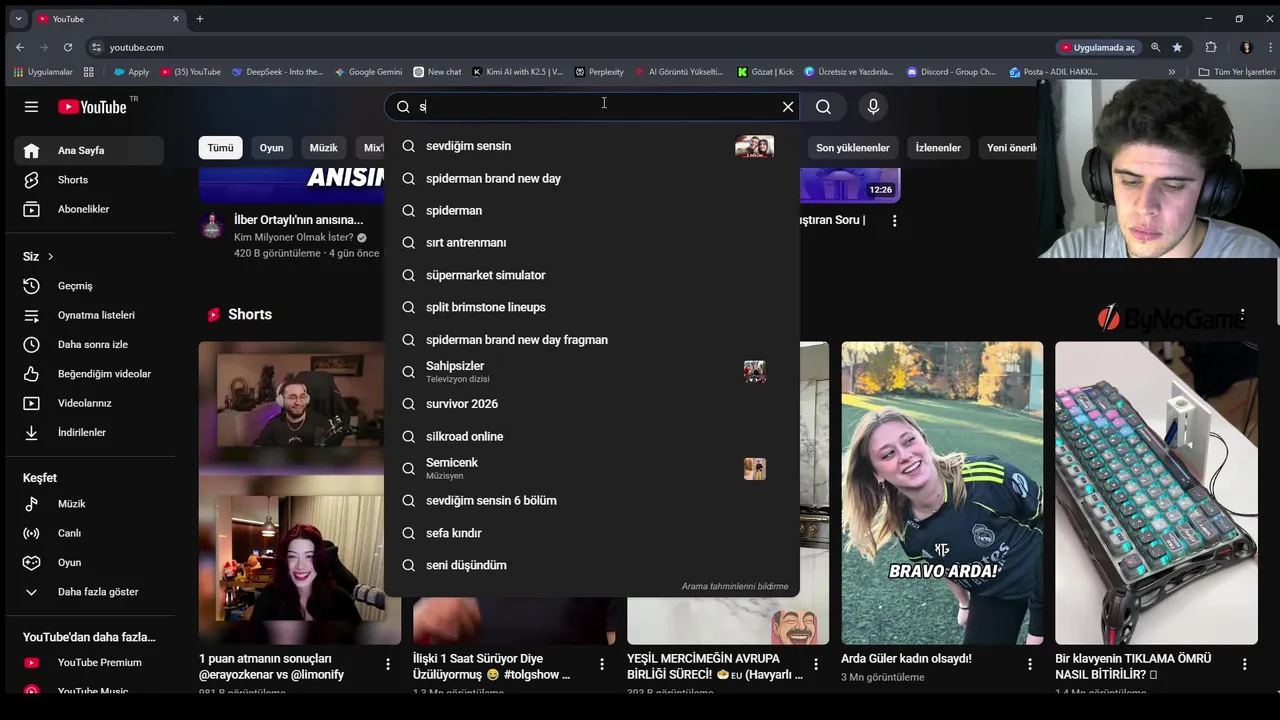Open Oyun under Keşfet
Image resolution: width=1280 pixels, height=720 pixels.
tap(89, 562)
